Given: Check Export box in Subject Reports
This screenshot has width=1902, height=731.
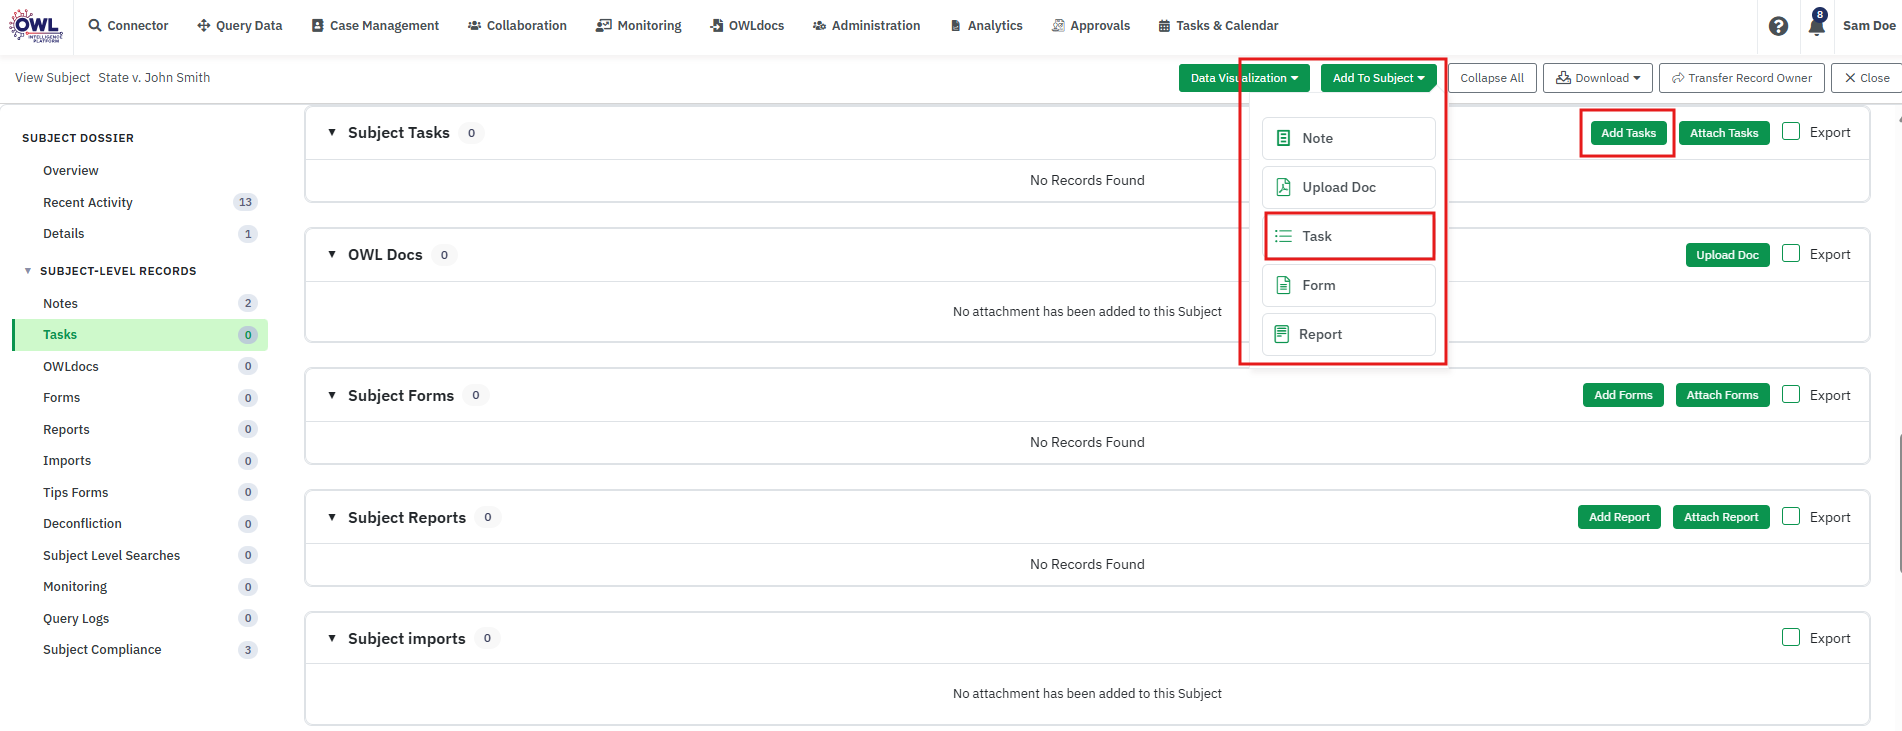Looking at the screenshot, I should pos(1791,516).
